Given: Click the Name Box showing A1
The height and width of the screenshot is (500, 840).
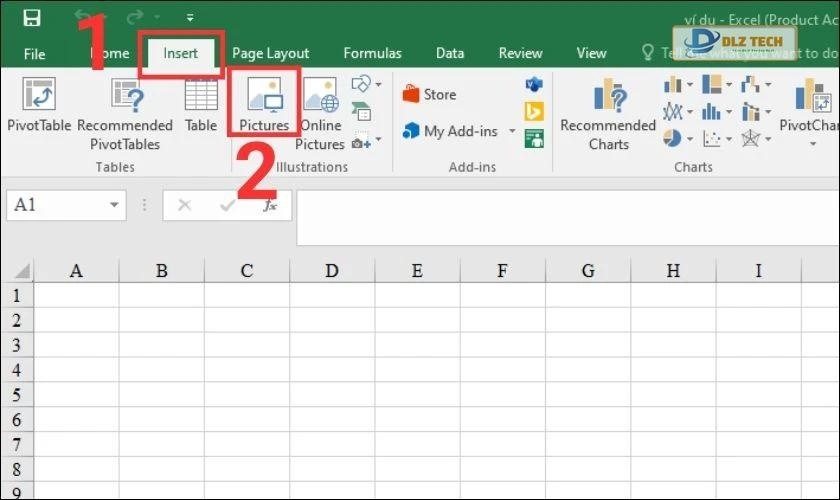Looking at the screenshot, I should coord(56,205).
